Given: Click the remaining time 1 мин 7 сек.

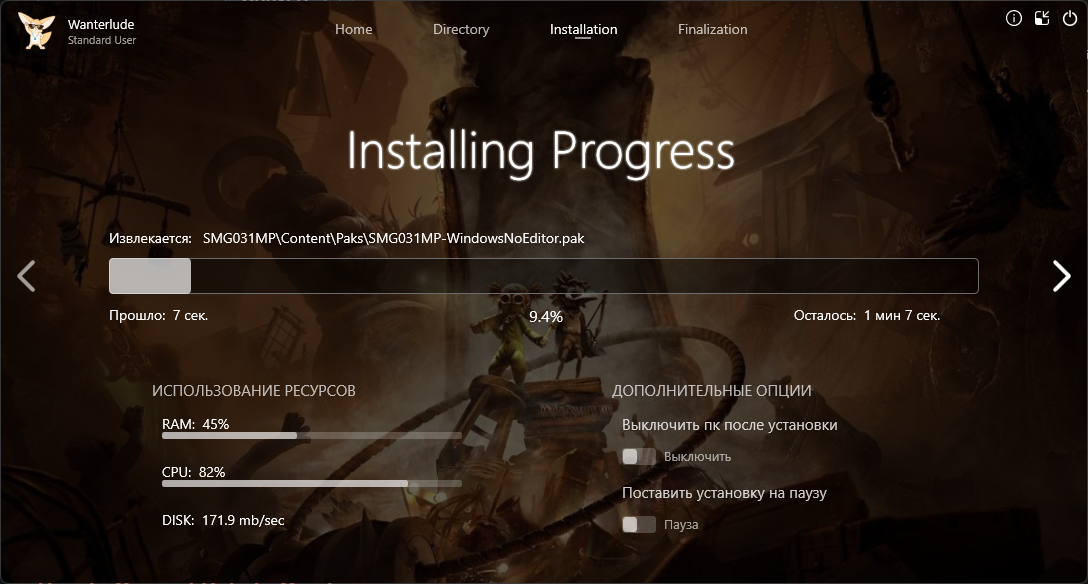Looking at the screenshot, I should pyautogui.click(x=902, y=316).
